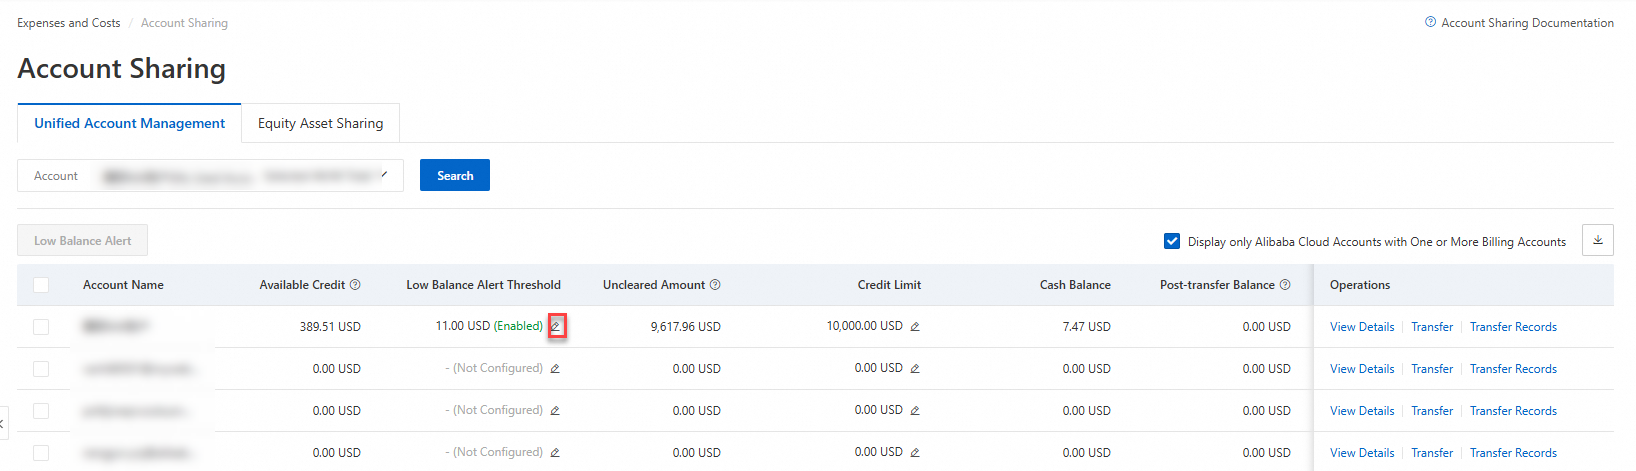This screenshot has height=471, width=1636.
Task: Click the Account Name column header
Action: coord(123,285)
